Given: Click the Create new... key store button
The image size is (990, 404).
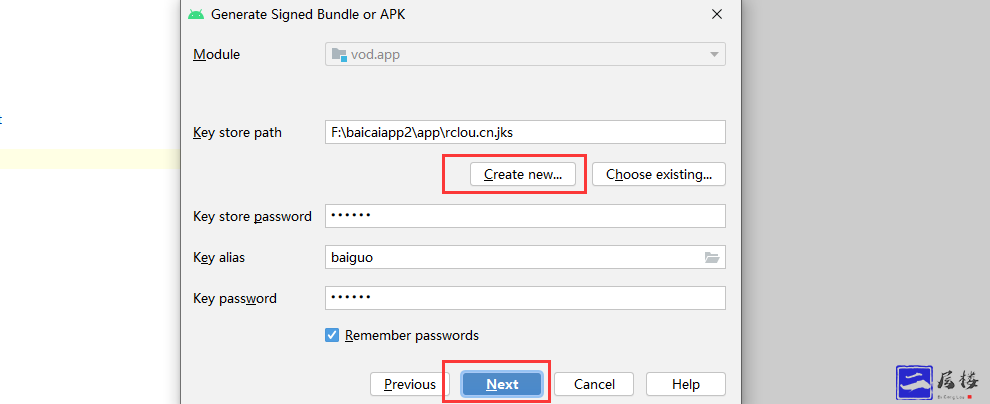Looking at the screenshot, I should coord(523,174).
